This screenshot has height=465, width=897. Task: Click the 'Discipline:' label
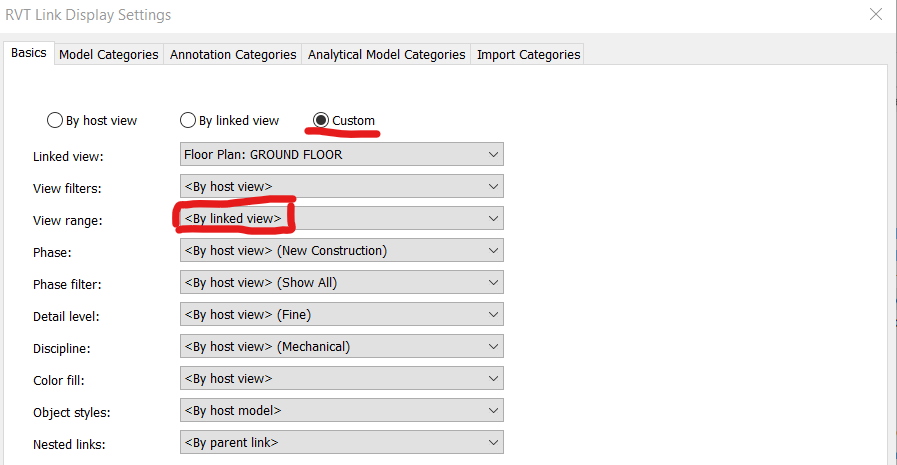tap(61, 349)
